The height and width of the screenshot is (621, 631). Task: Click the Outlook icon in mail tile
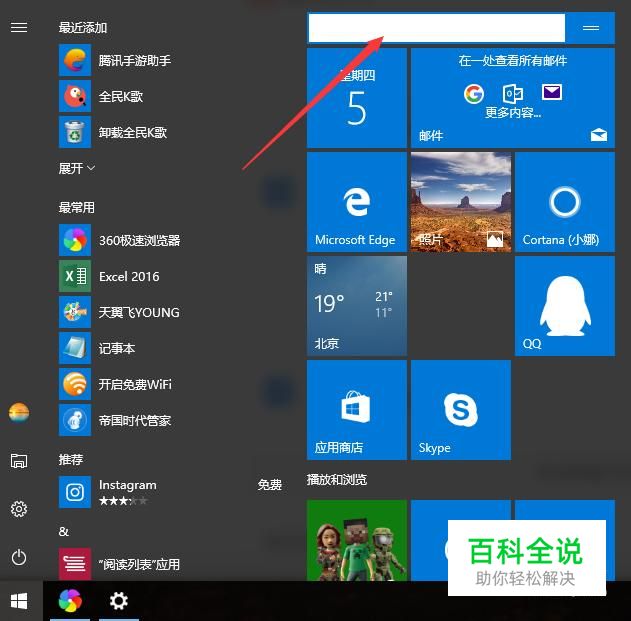pyautogui.click(x=513, y=93)
